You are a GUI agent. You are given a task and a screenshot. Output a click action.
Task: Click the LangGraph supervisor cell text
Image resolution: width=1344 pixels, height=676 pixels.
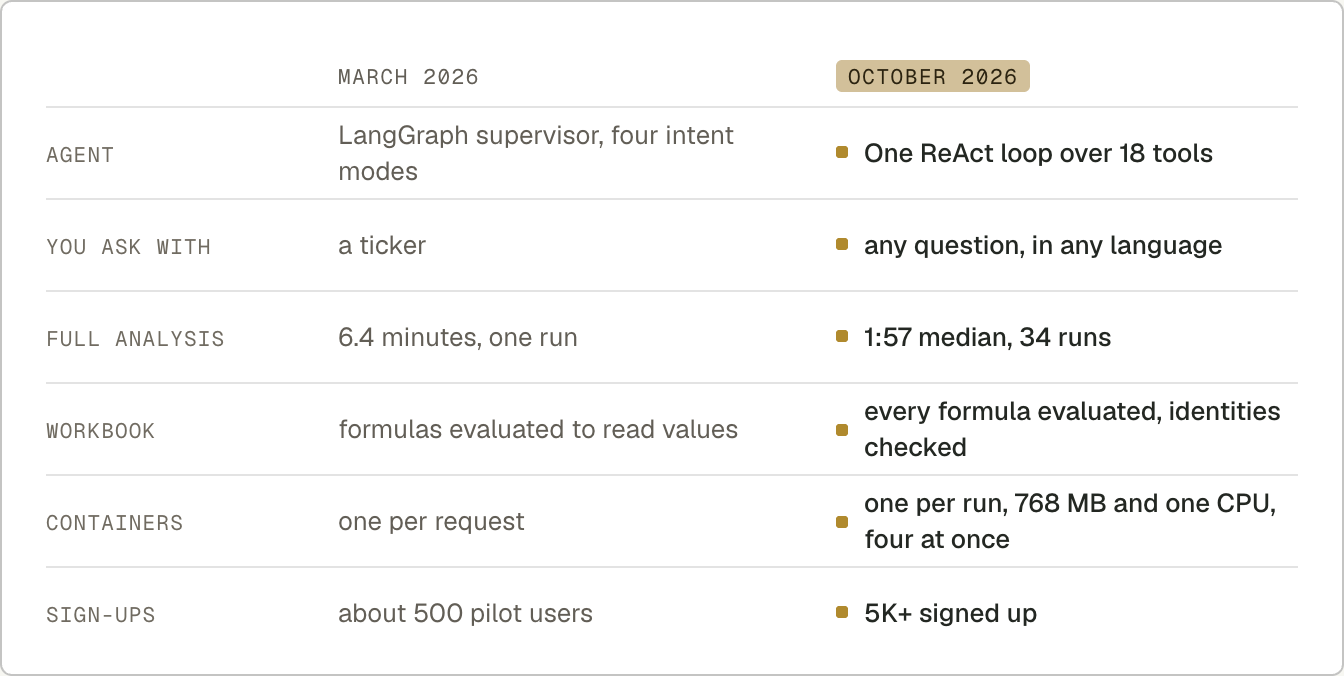(x=536, y=153)
